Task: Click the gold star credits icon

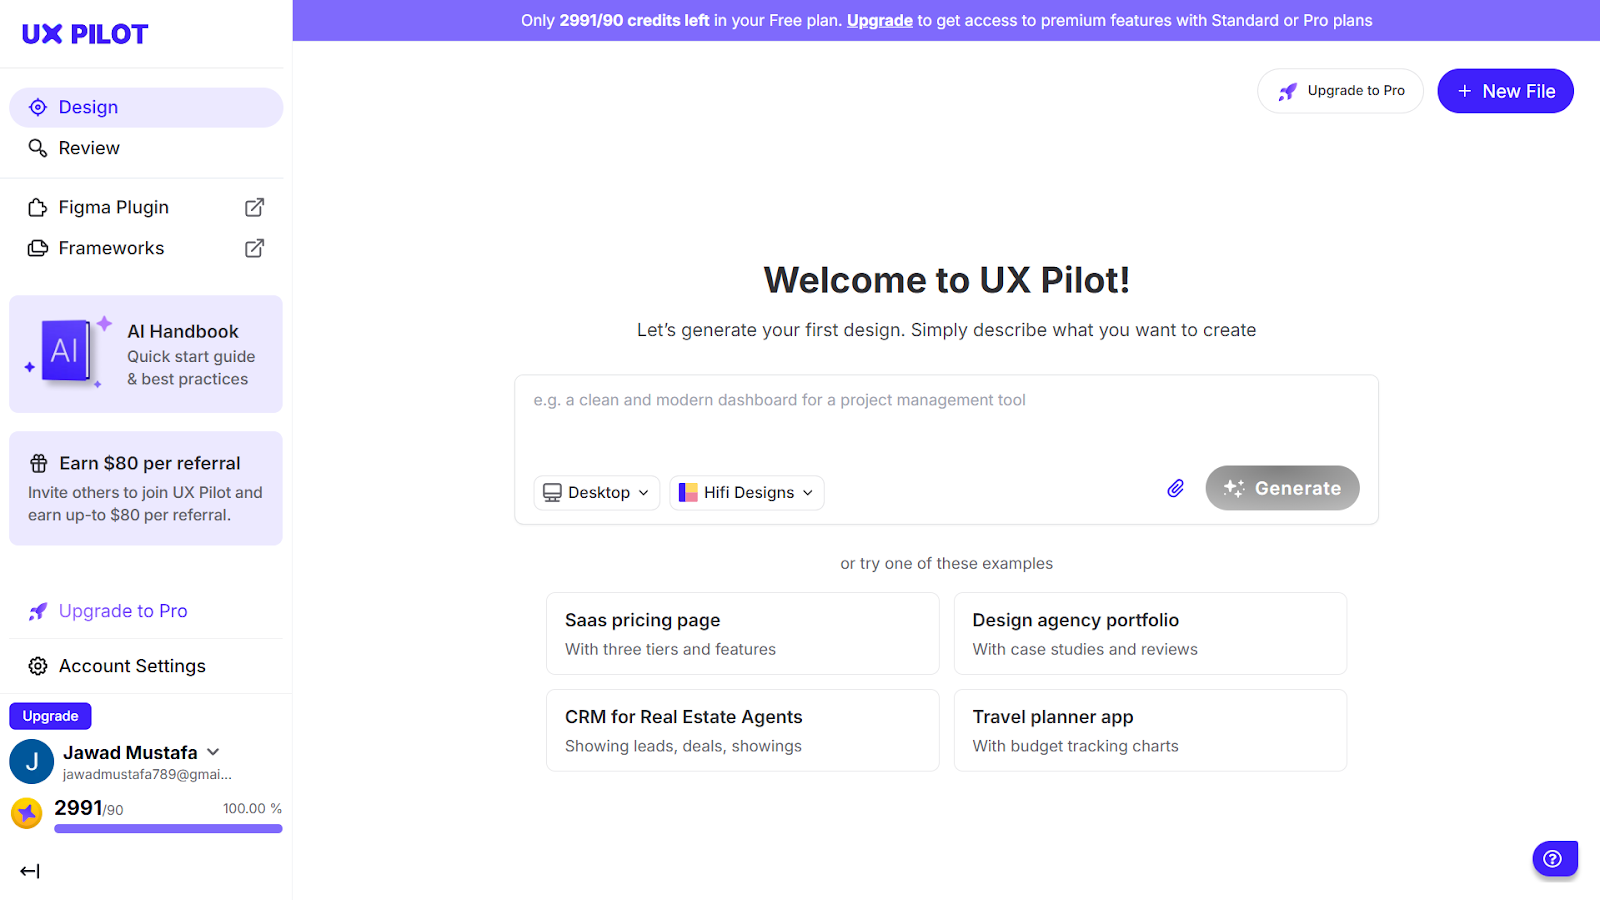Action: click(27, 813)
